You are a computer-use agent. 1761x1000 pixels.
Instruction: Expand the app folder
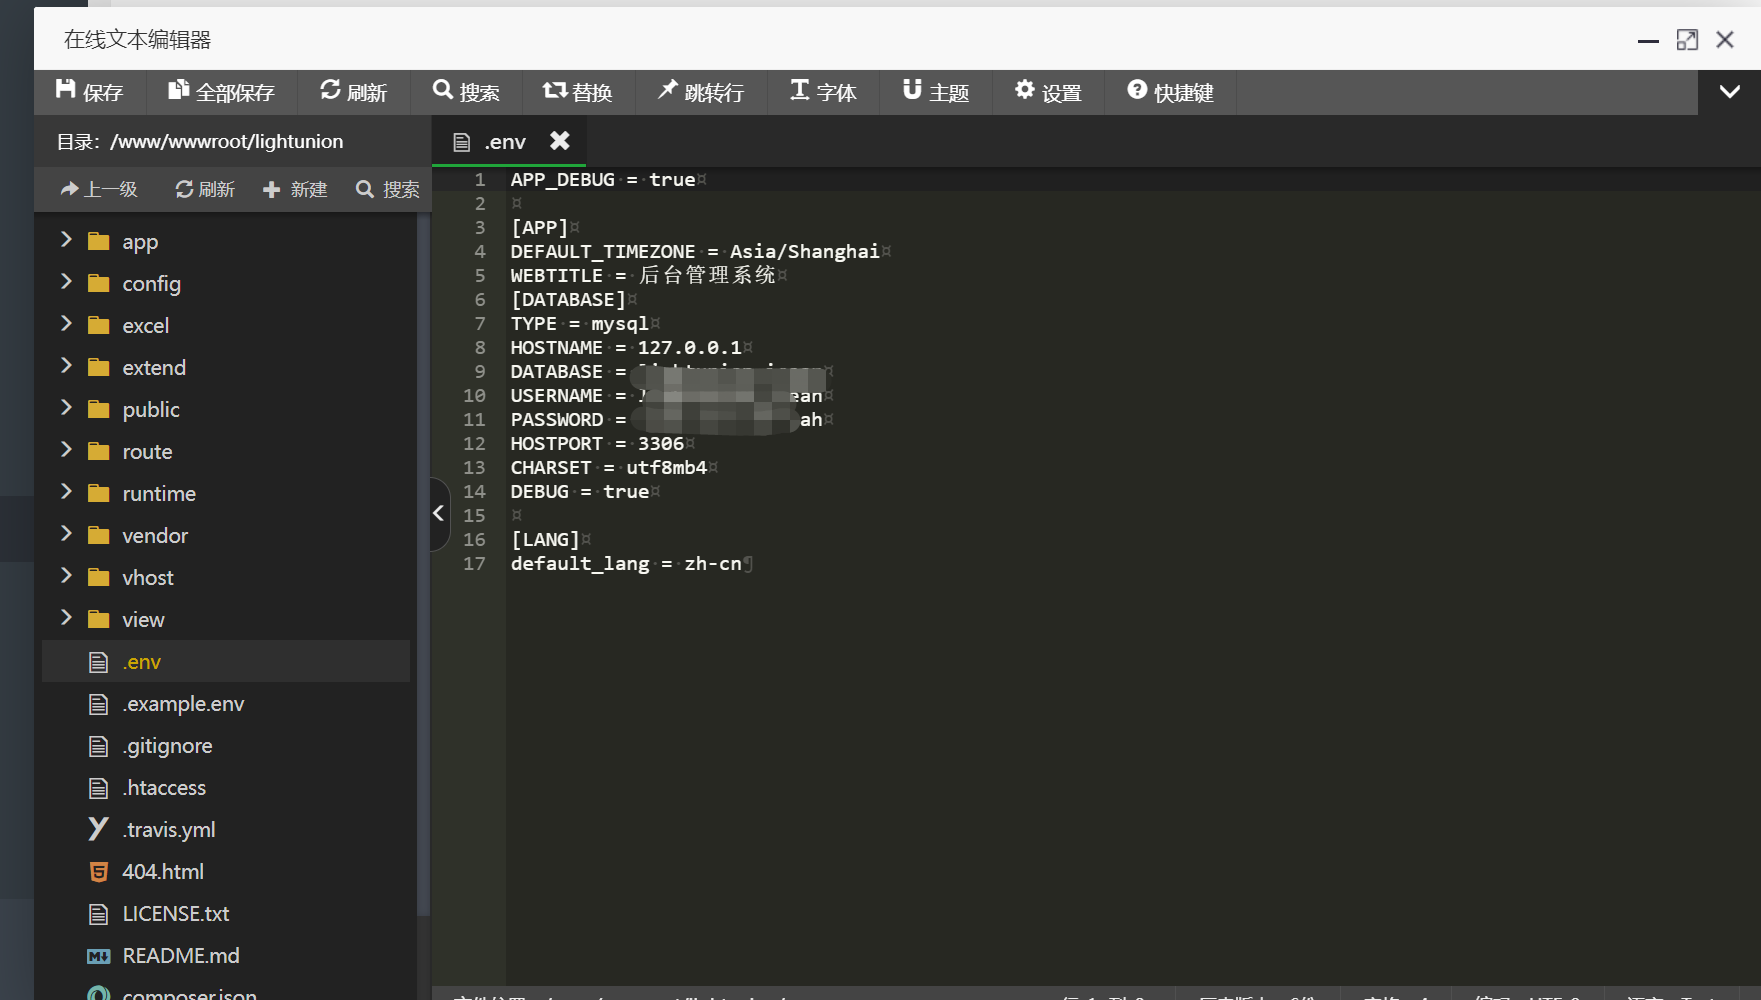(x=67, y=240)
